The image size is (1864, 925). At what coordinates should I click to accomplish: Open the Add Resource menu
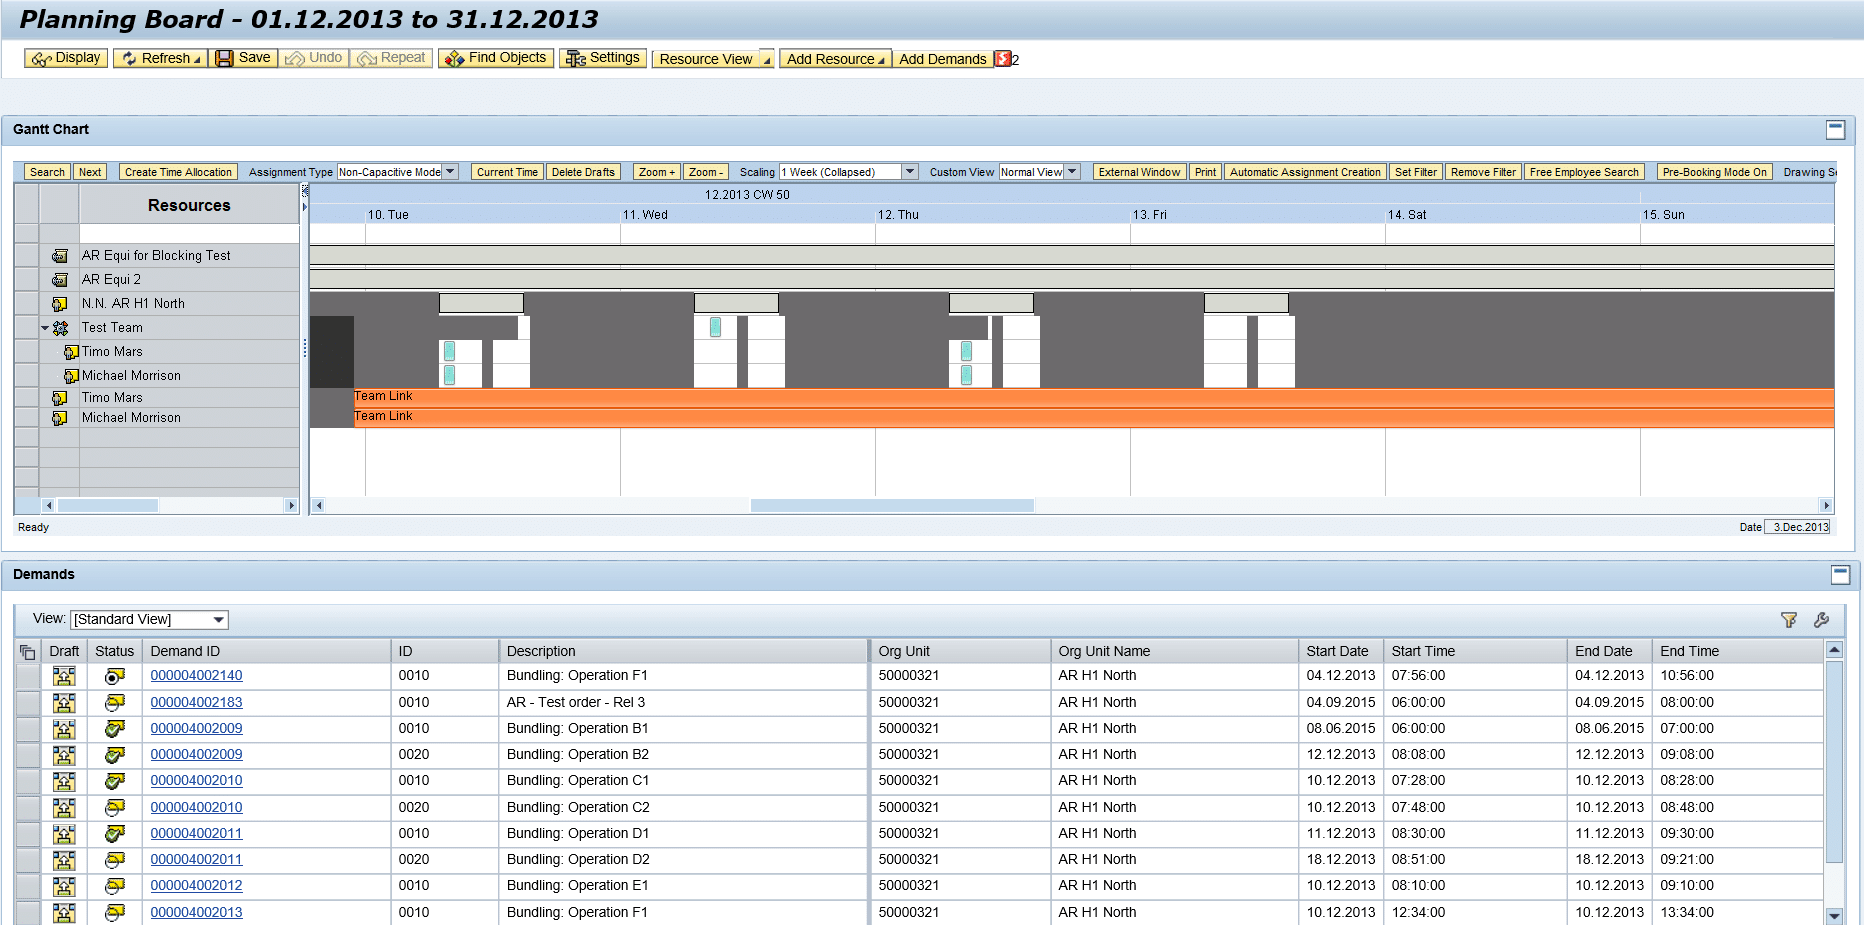(x=834, y=59)
